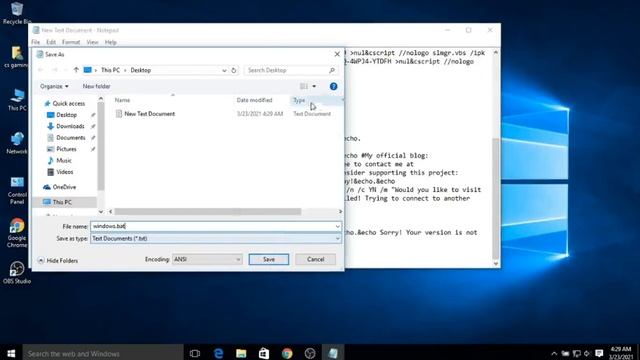
Task: Click the Search the web and Windows box
Action: click(x=103, y=353)
